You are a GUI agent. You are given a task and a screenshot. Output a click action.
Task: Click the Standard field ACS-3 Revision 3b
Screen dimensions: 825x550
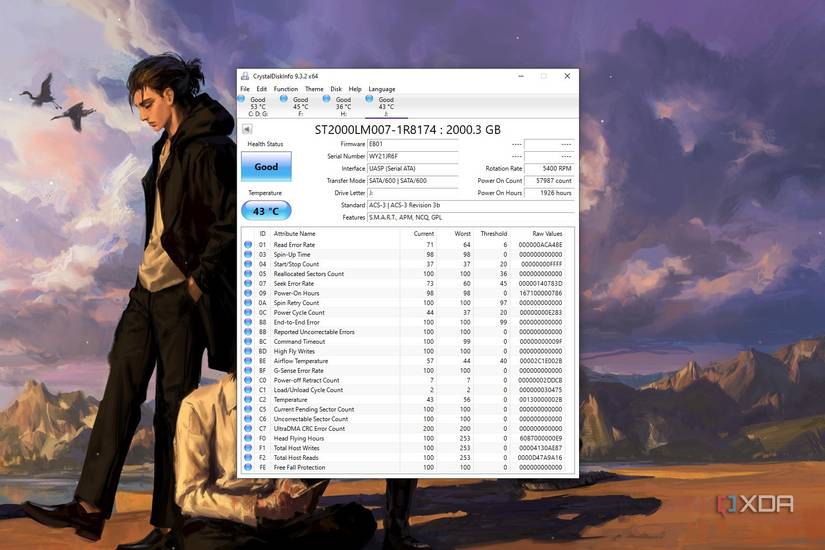[470, 205]
